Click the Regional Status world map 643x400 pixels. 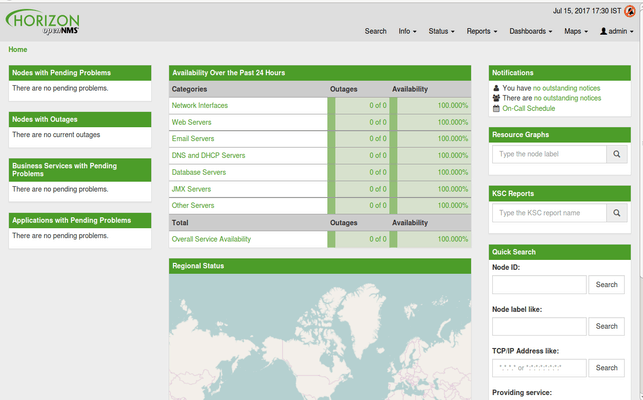(x=319, y=340)
